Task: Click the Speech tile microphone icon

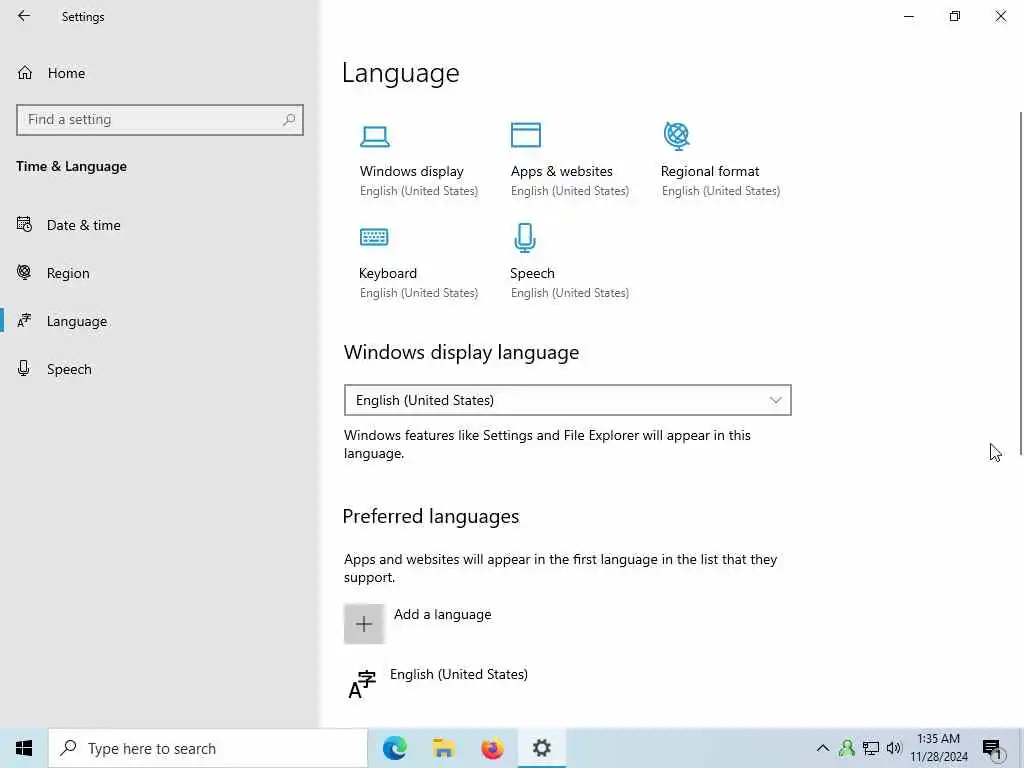Action: coord(525,238)
